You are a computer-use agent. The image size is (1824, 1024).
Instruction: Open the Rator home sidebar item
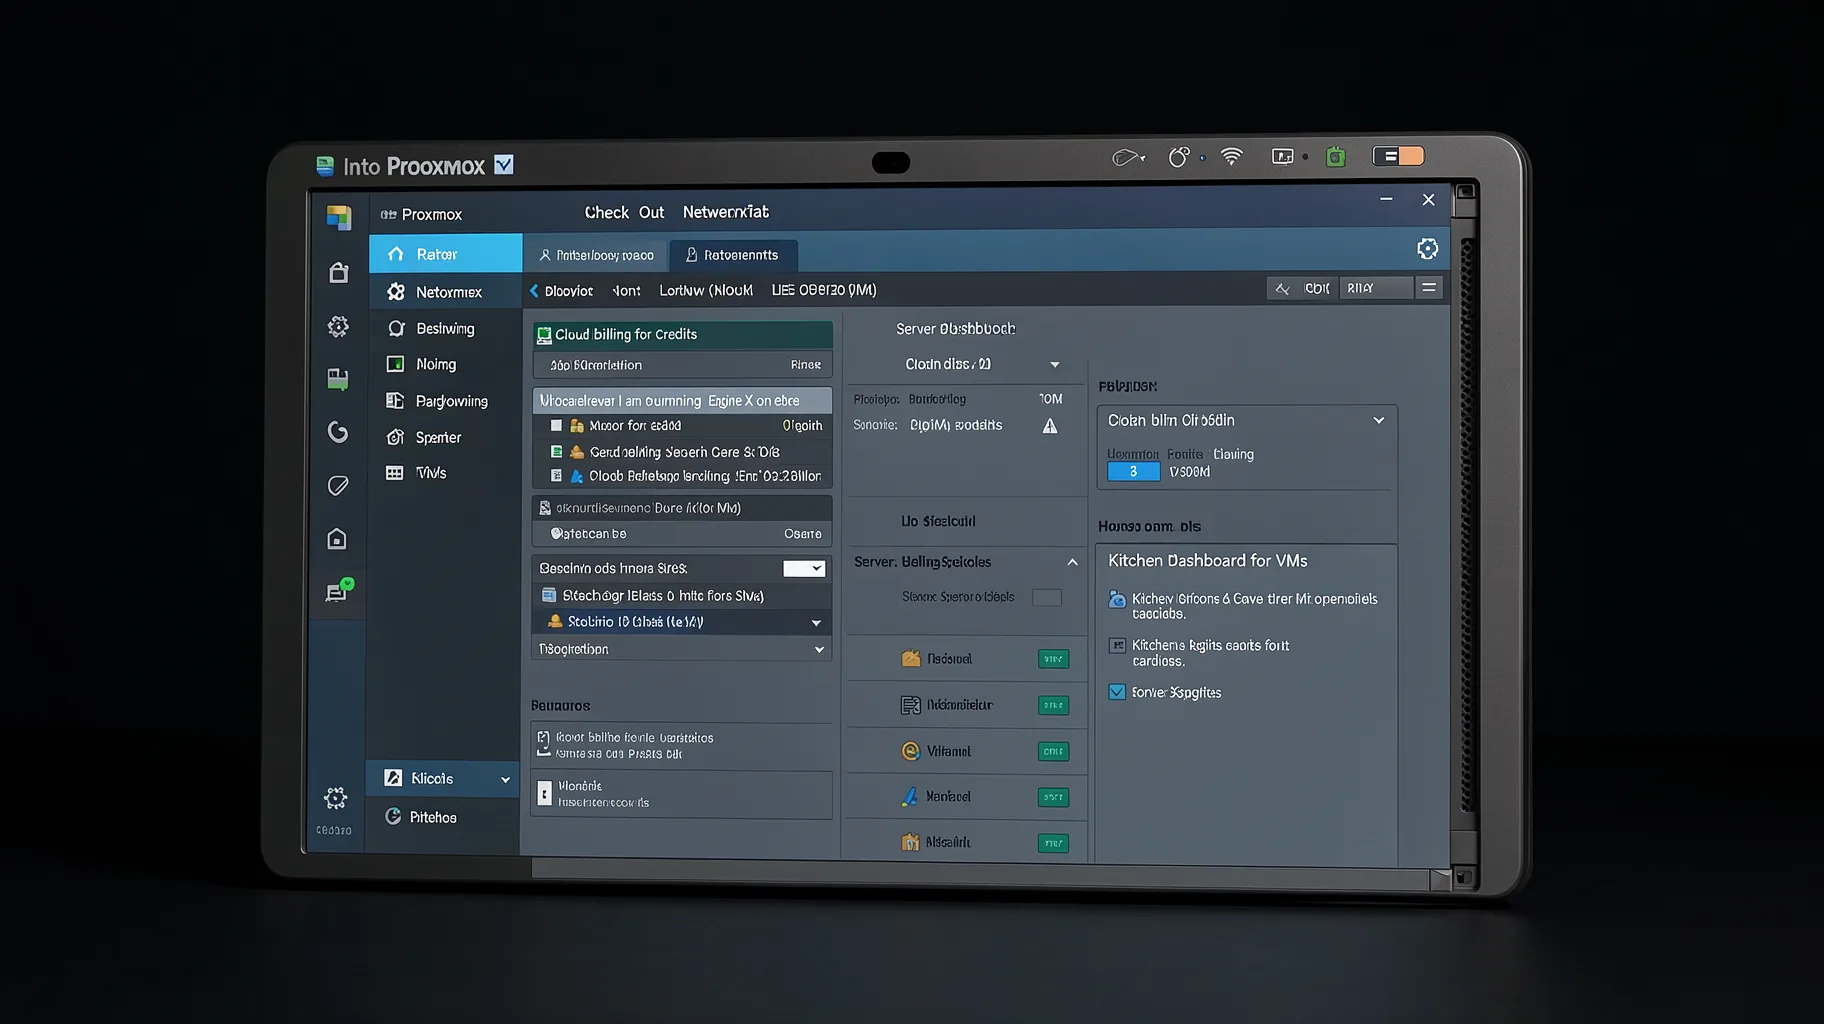coord(446,254)
